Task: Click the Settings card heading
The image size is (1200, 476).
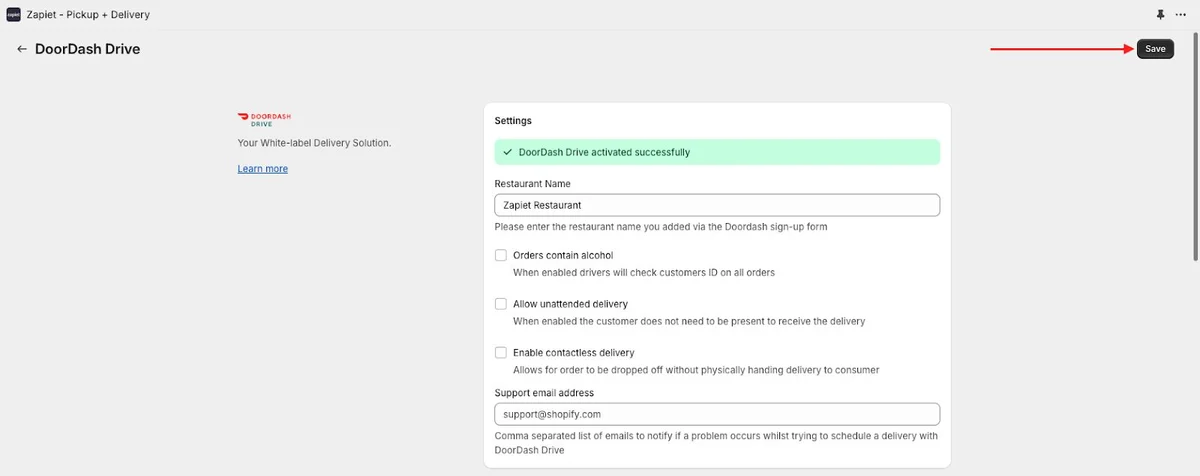Action: click(x=513, y=121)
